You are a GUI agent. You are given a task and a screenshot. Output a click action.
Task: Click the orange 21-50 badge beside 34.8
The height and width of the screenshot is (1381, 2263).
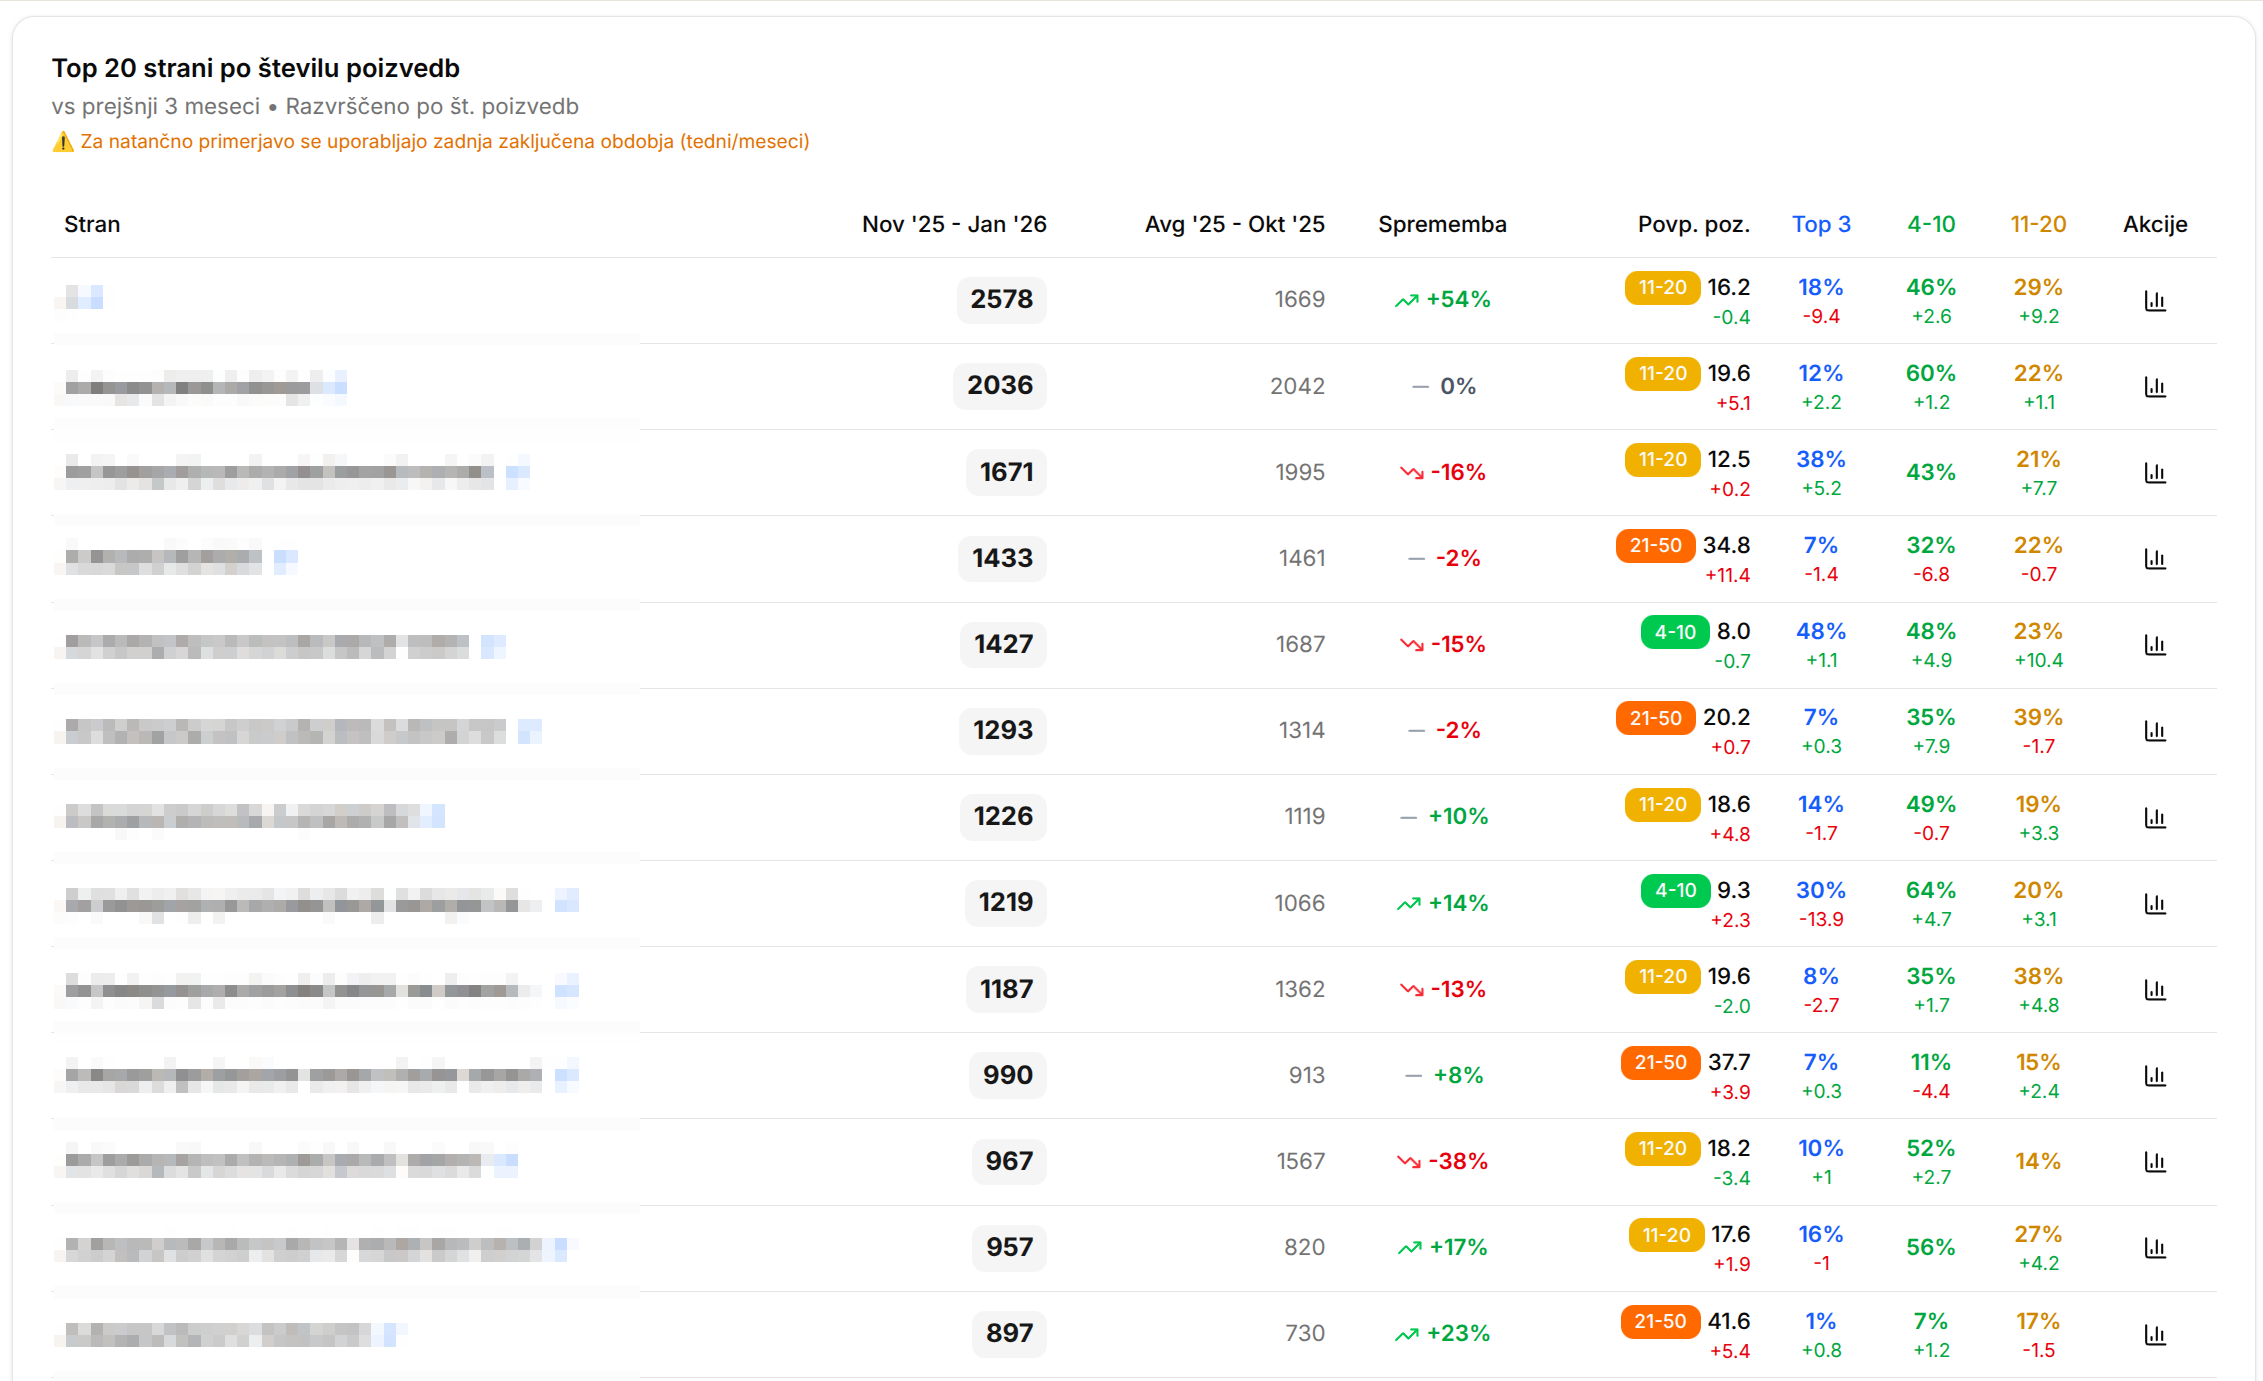1655,545
